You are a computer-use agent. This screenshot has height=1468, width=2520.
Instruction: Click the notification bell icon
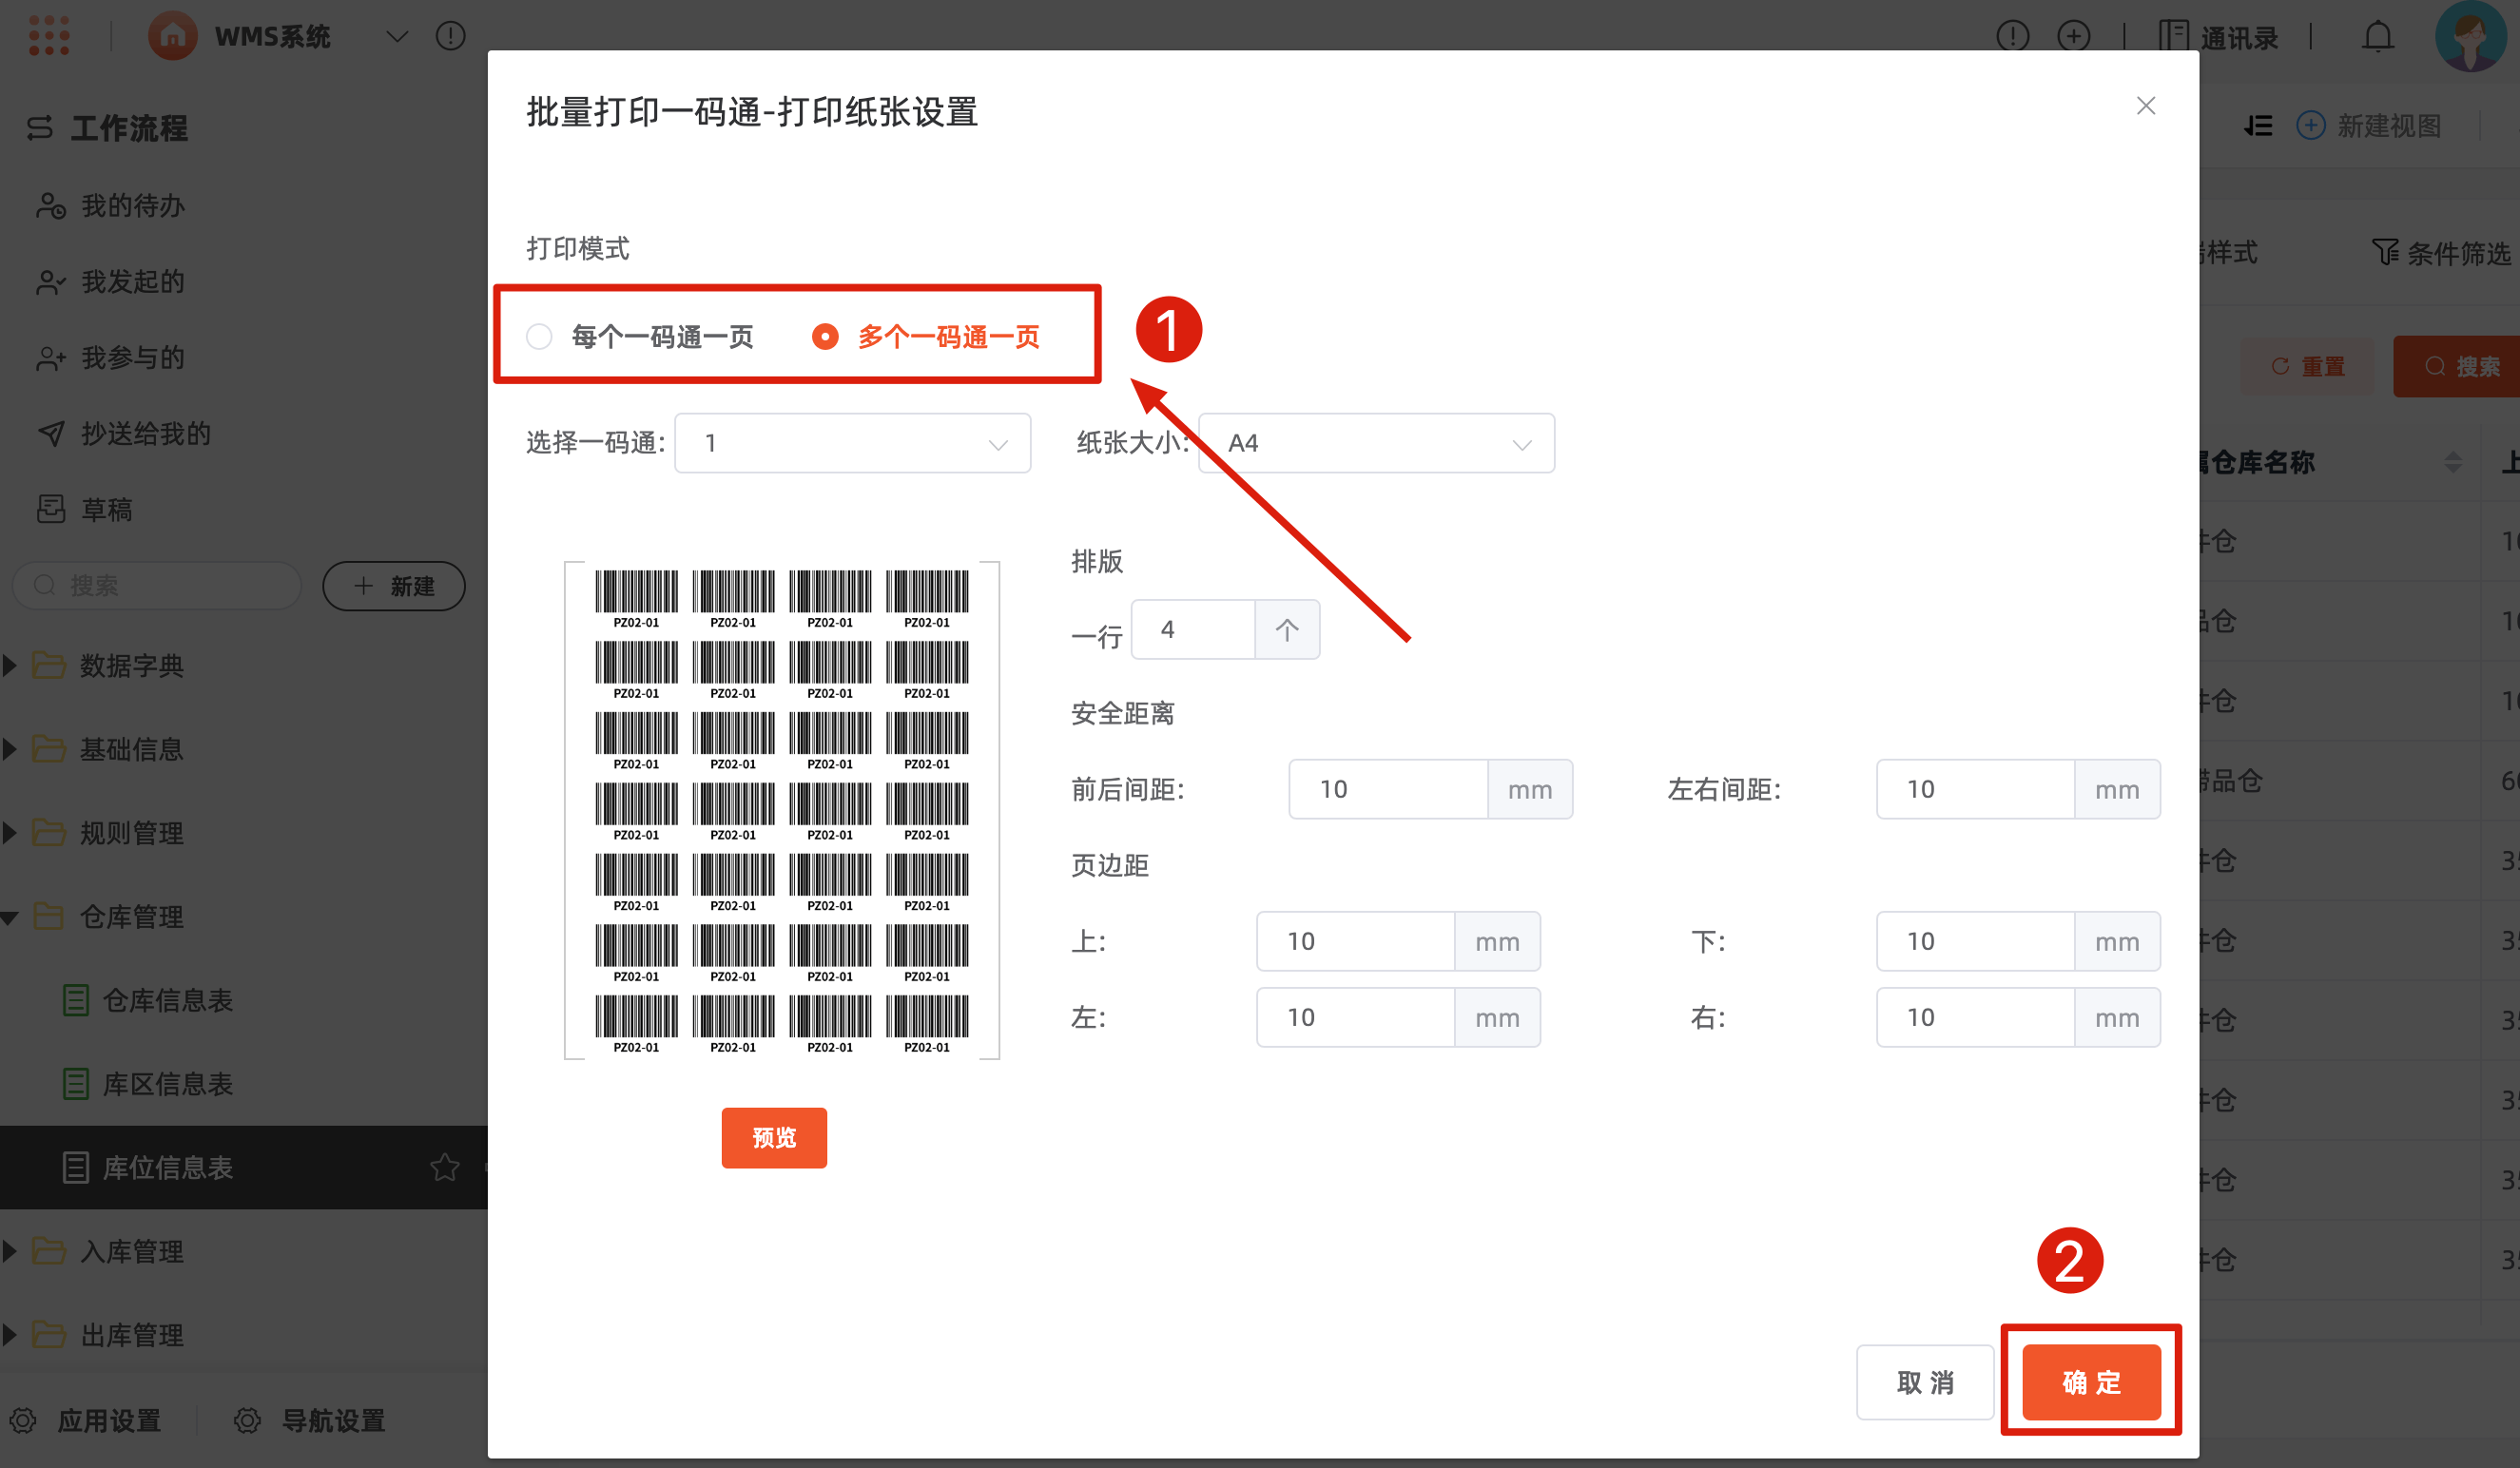pyautogui.click(x=2377, y=37)
